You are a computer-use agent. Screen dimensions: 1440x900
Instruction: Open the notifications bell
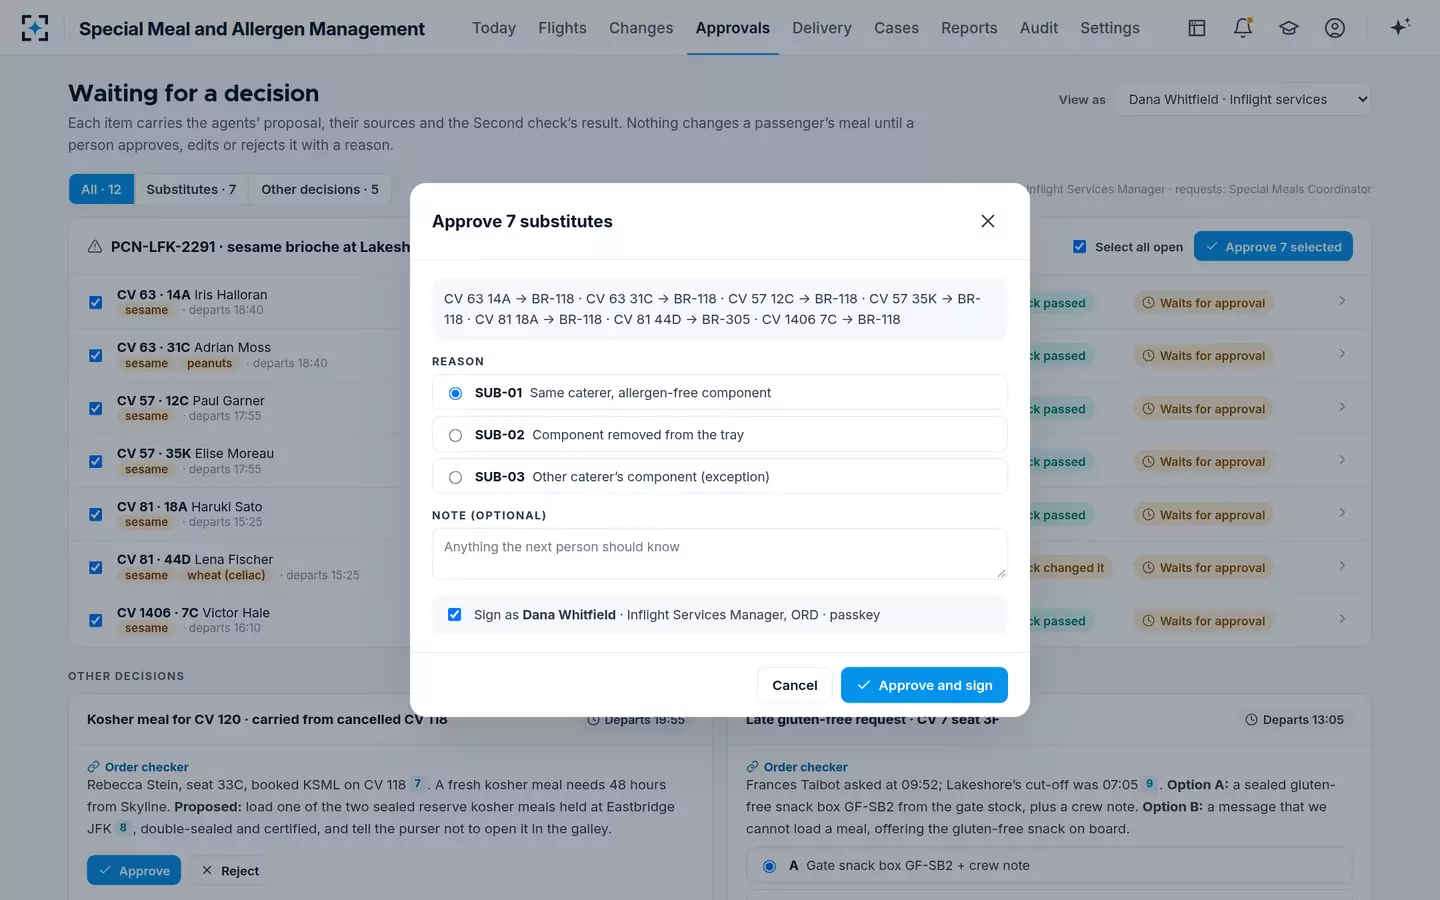coord(1243,28)
